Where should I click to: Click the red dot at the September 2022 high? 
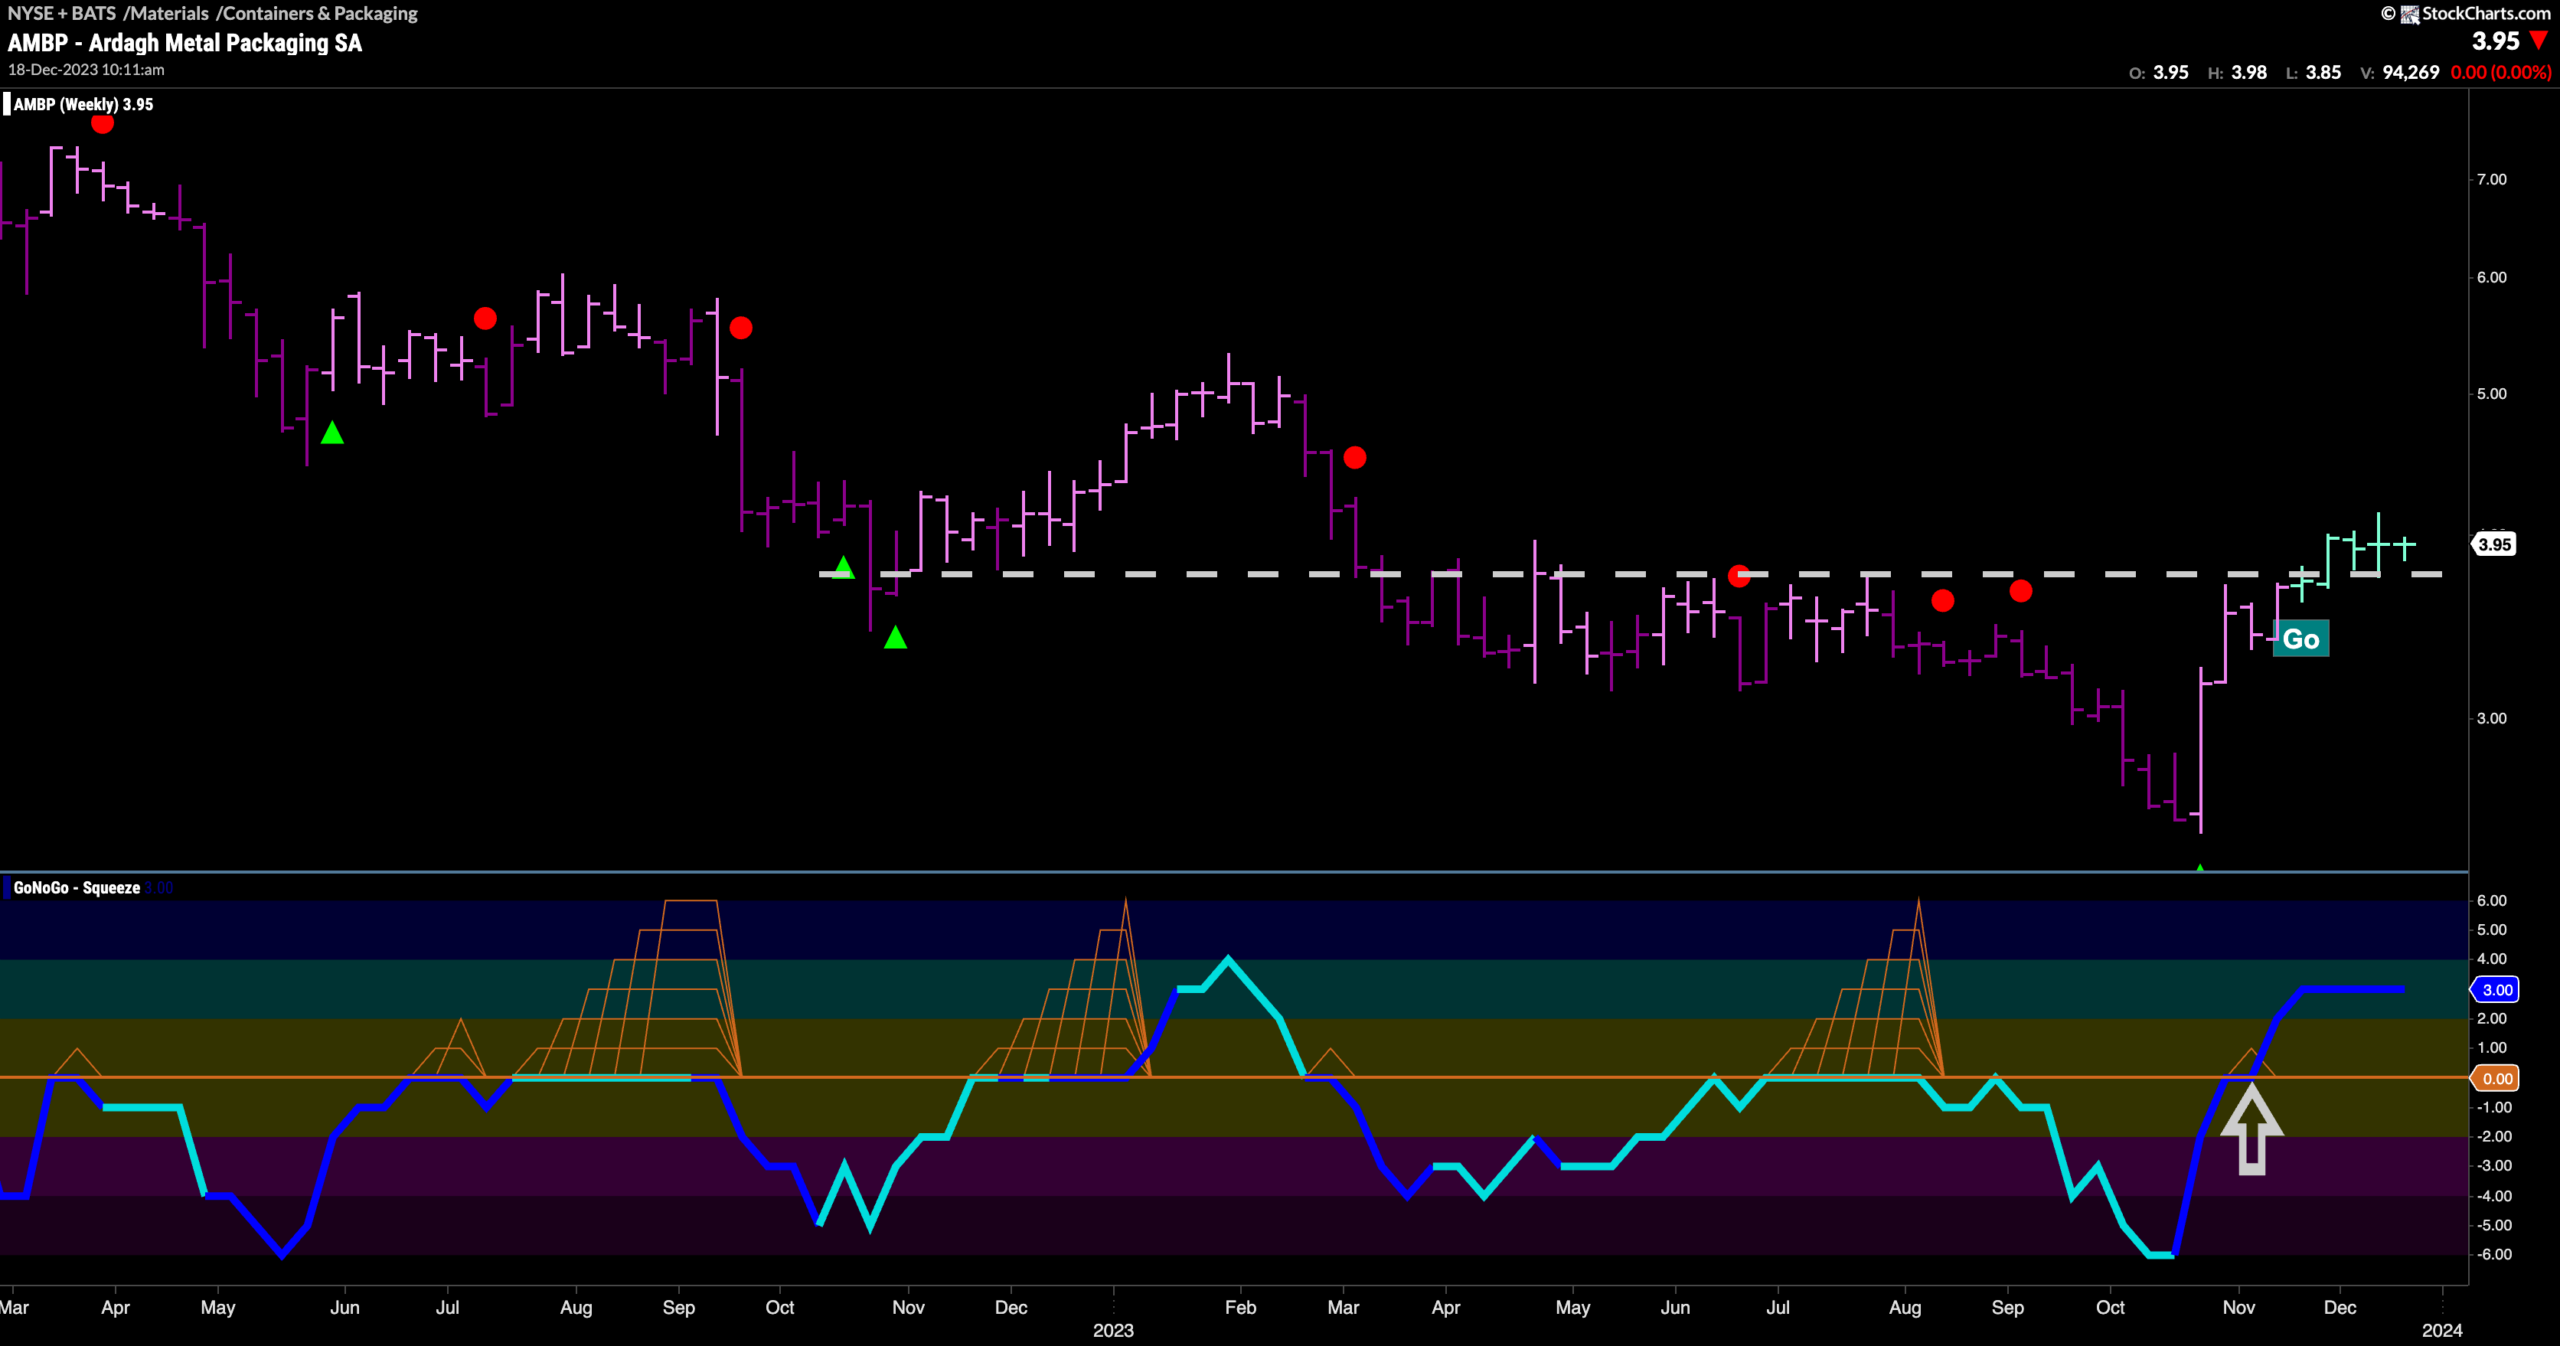741,328
